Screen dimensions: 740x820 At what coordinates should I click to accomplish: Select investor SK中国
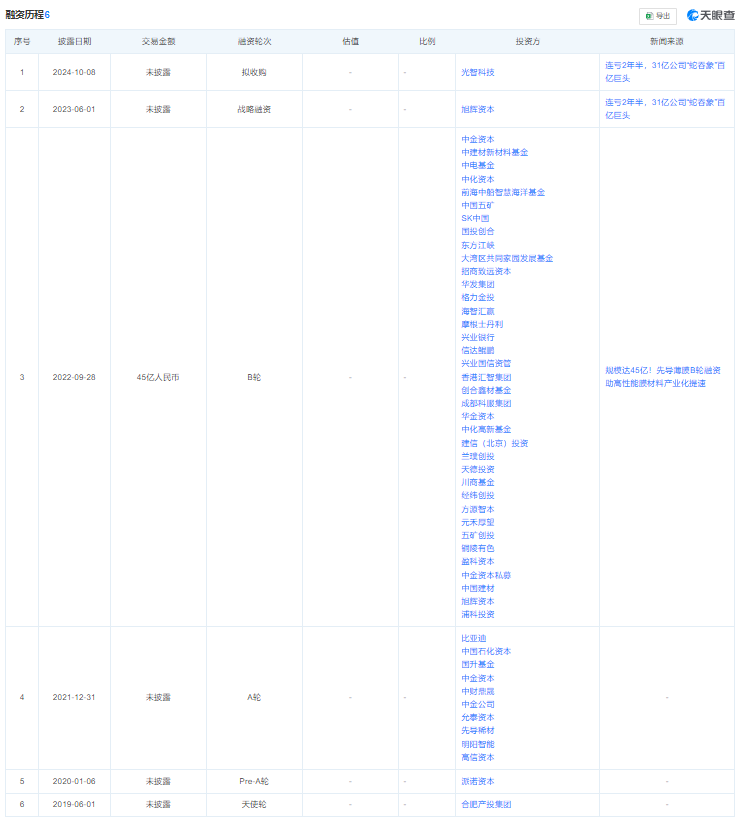point(475,218)
